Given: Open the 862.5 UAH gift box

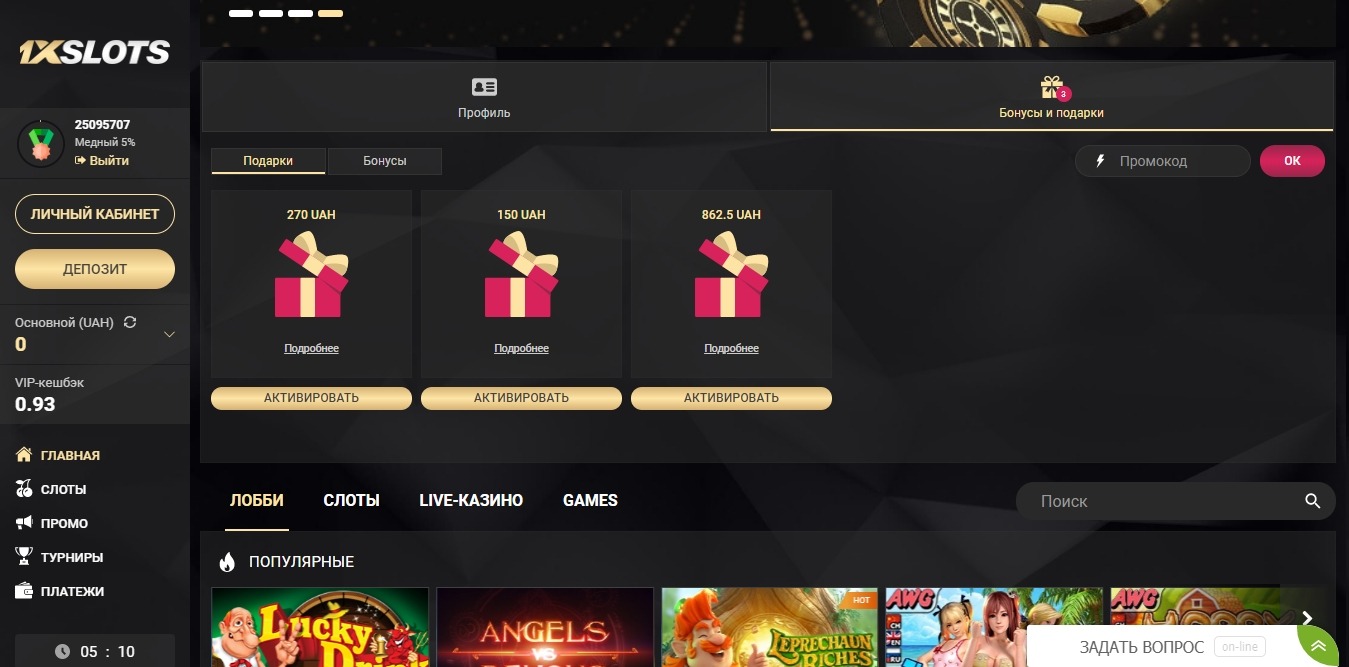Looking at the screenshot, I should pos(731,275).
